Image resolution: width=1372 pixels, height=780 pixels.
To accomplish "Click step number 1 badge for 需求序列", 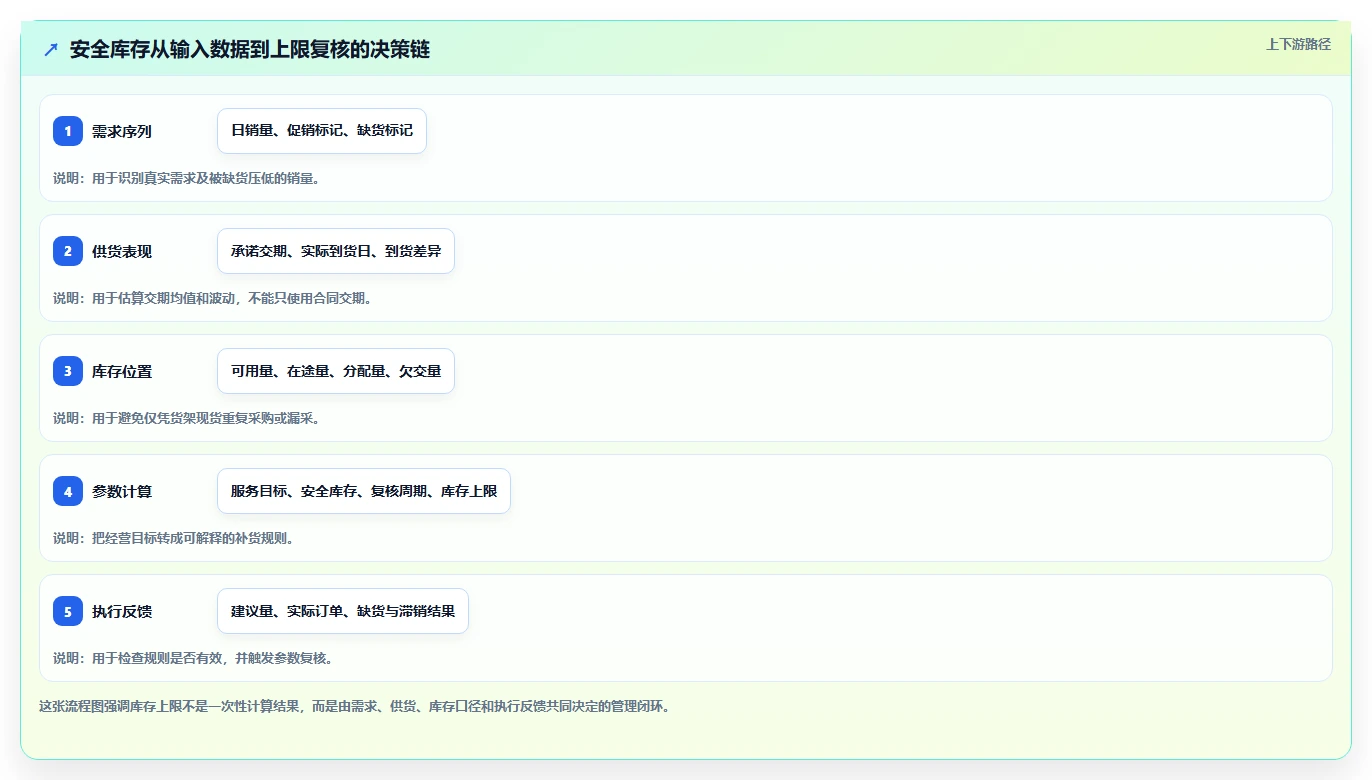I will [x=68, y=131].
